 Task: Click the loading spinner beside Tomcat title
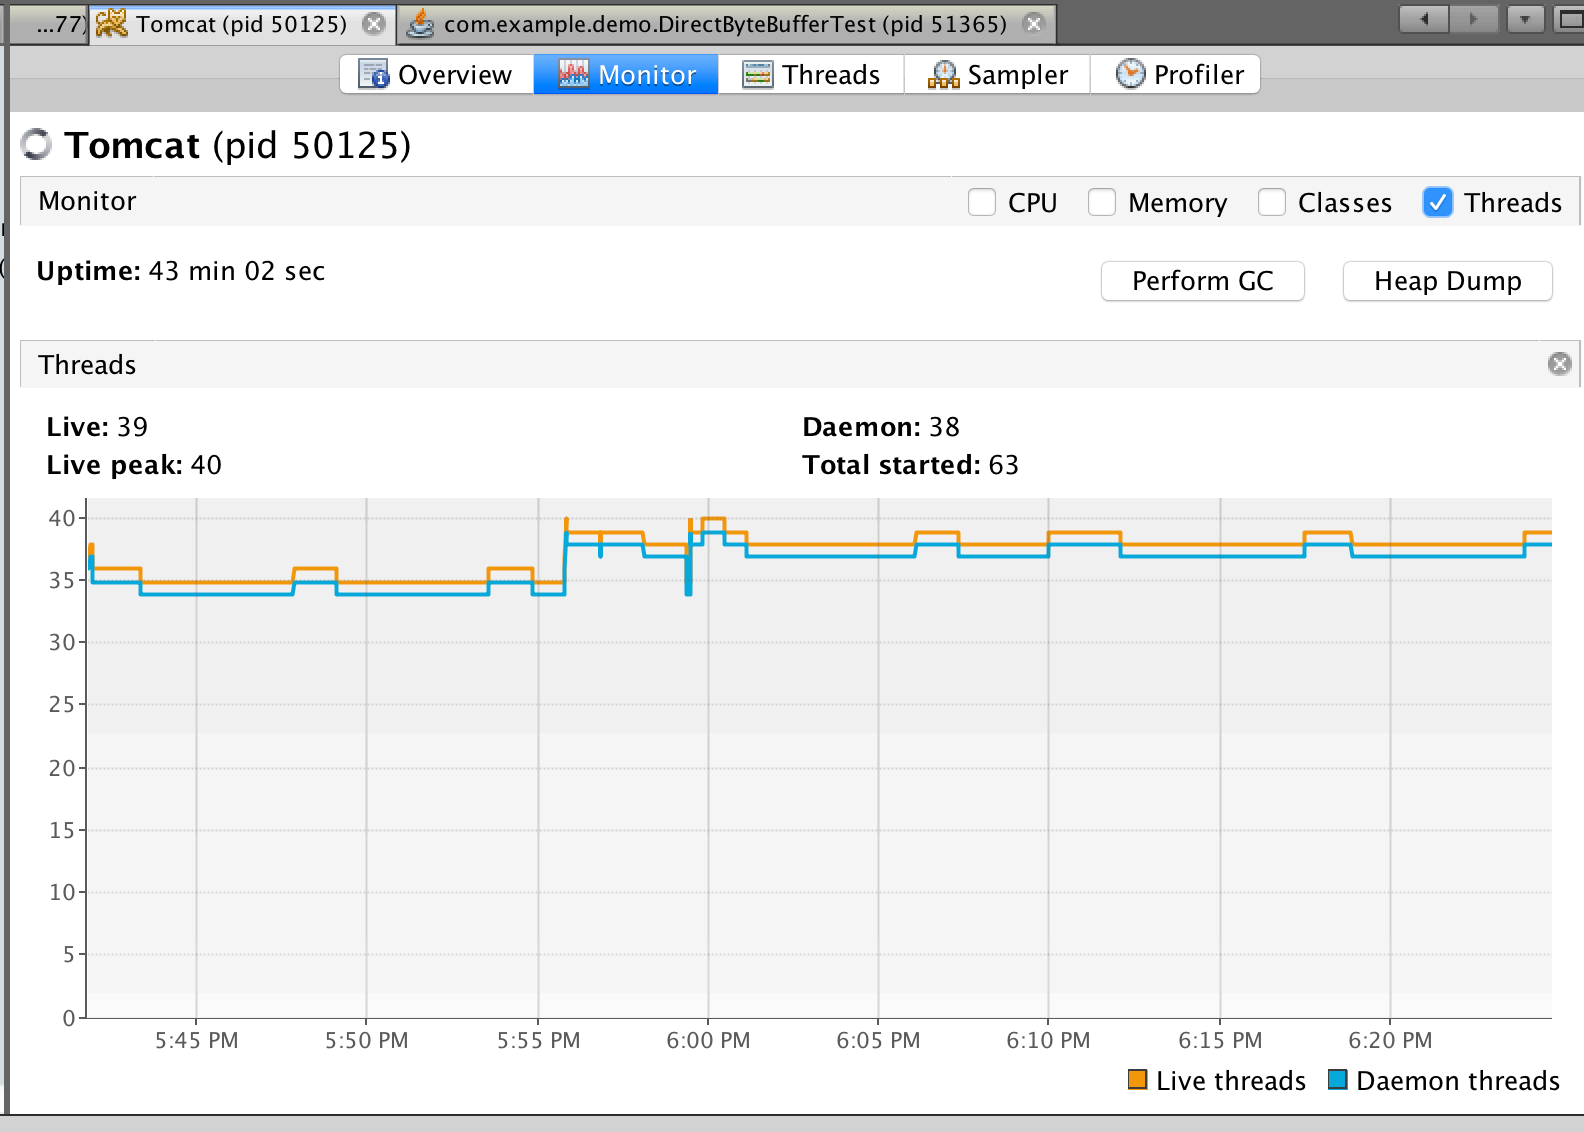[x=36, y=145]
